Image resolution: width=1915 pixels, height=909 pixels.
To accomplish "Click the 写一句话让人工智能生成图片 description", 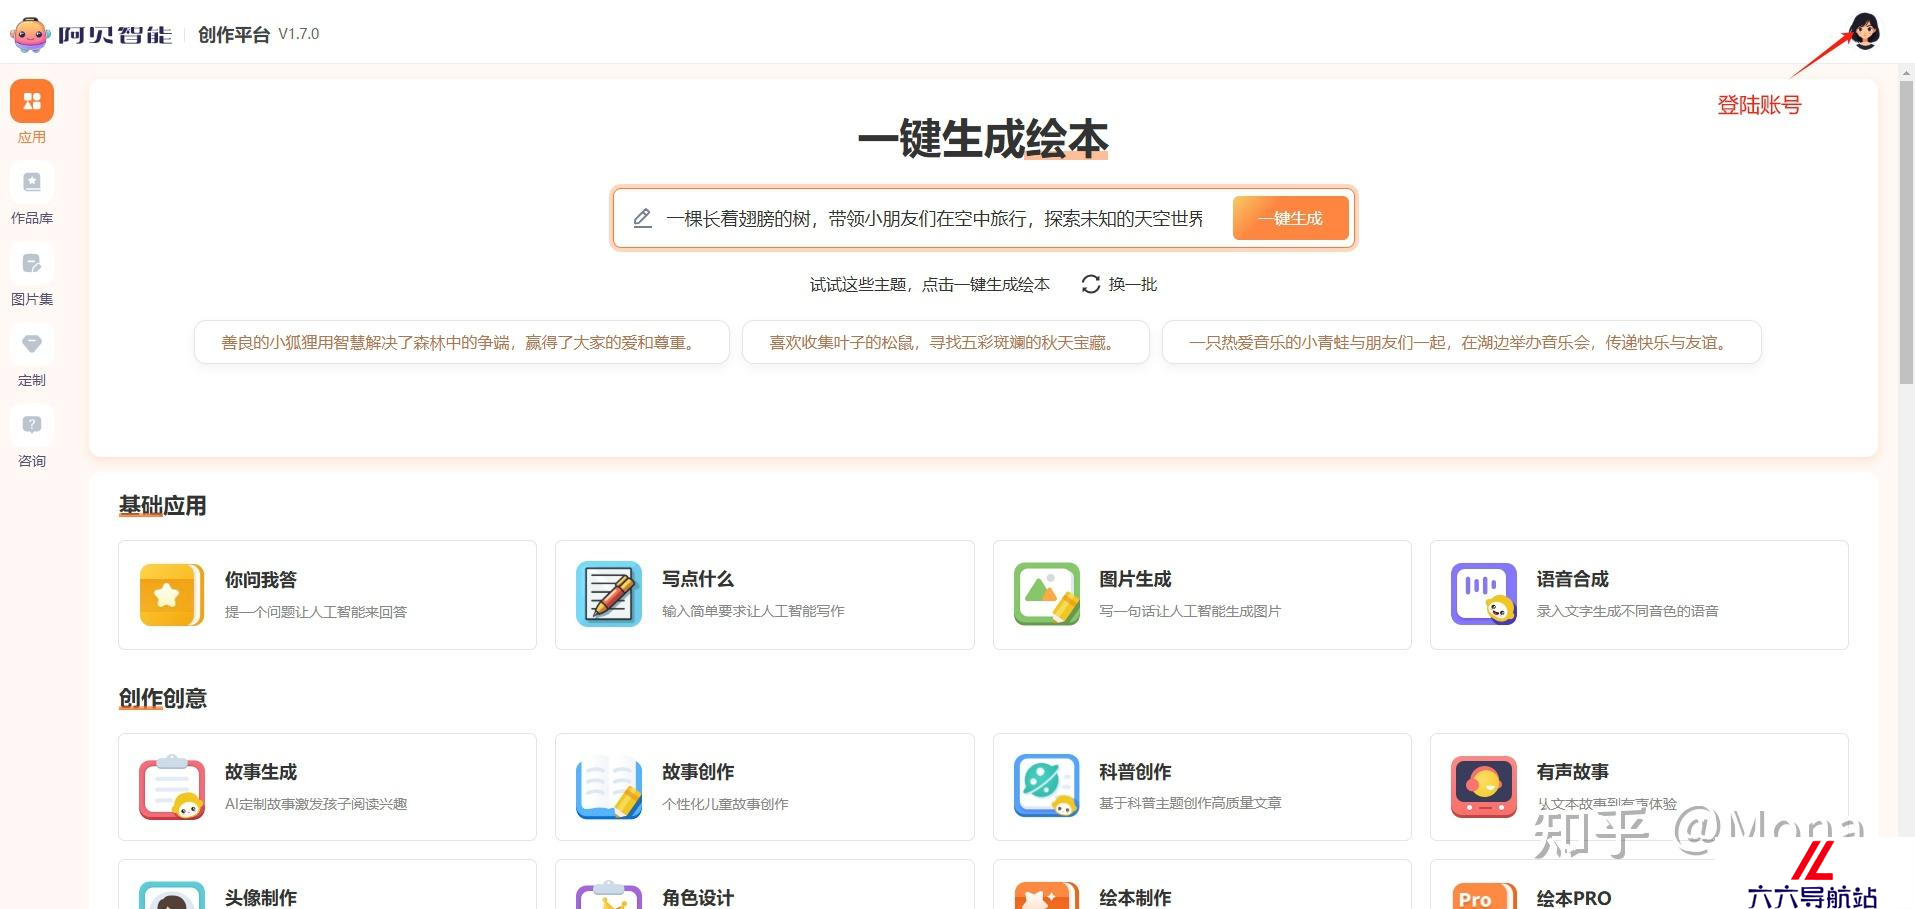I will coord(1190,611).
